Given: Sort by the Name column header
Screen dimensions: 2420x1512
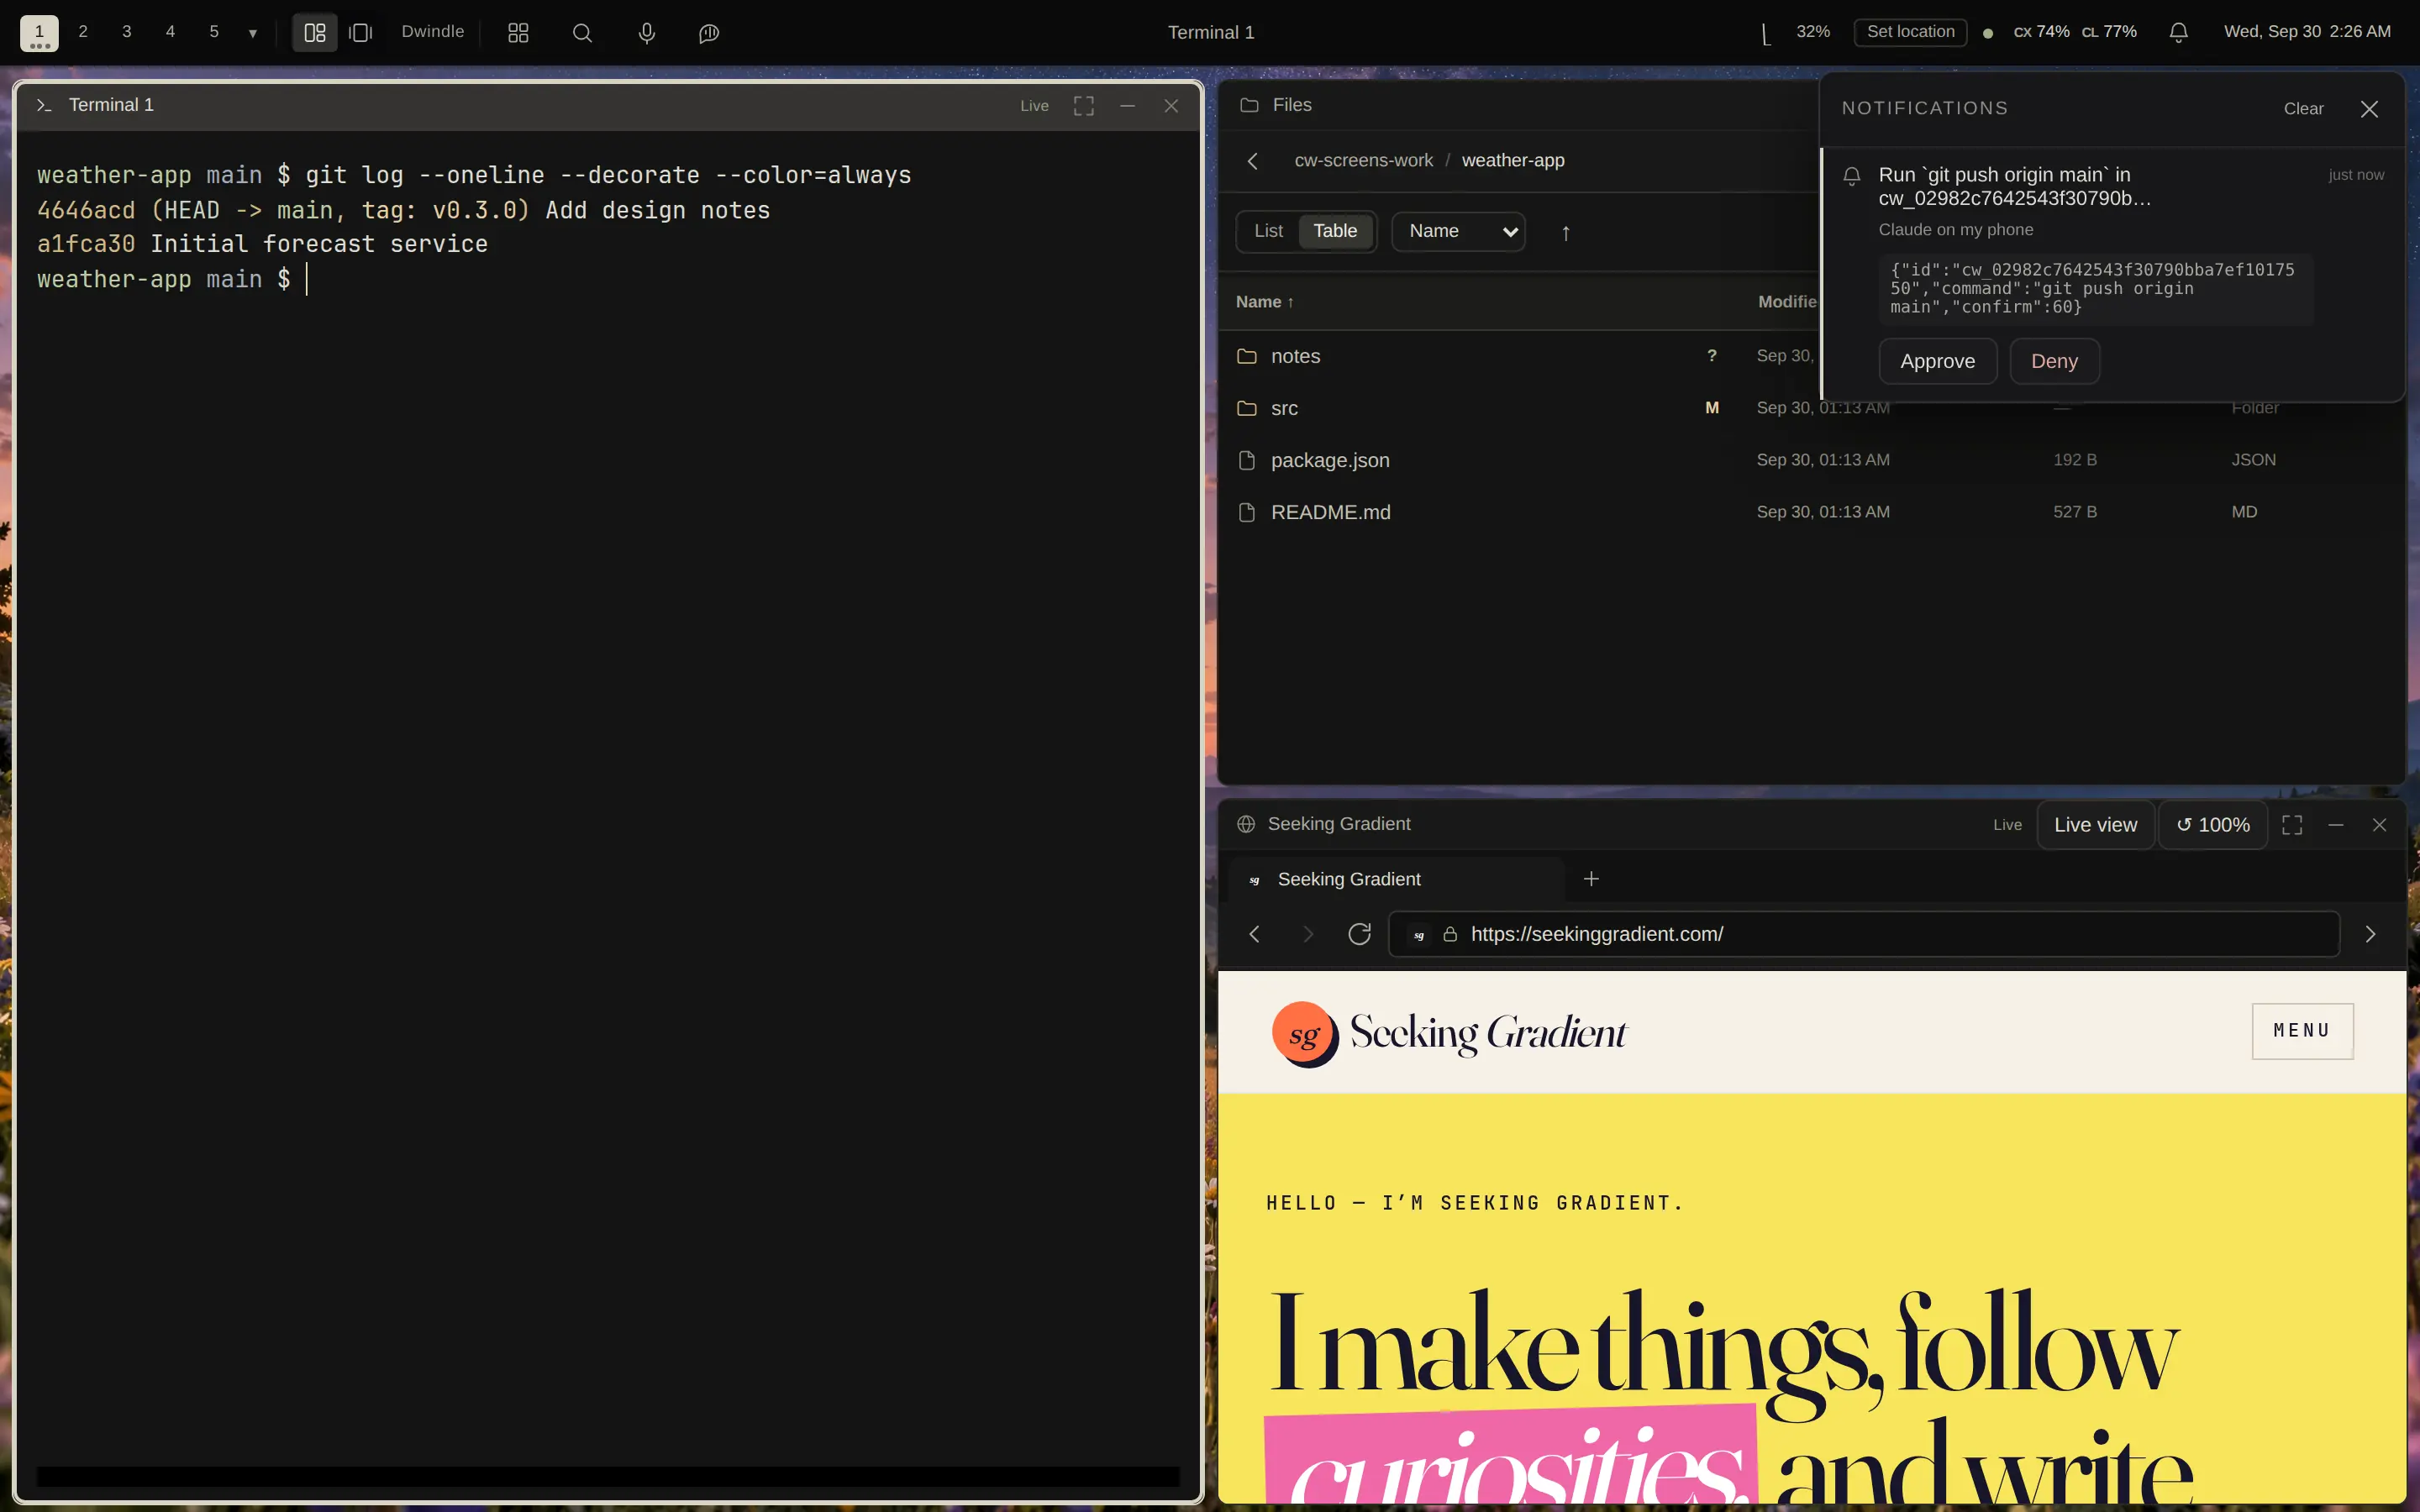Looking at the screenshot, I should tap(1264, 301).
